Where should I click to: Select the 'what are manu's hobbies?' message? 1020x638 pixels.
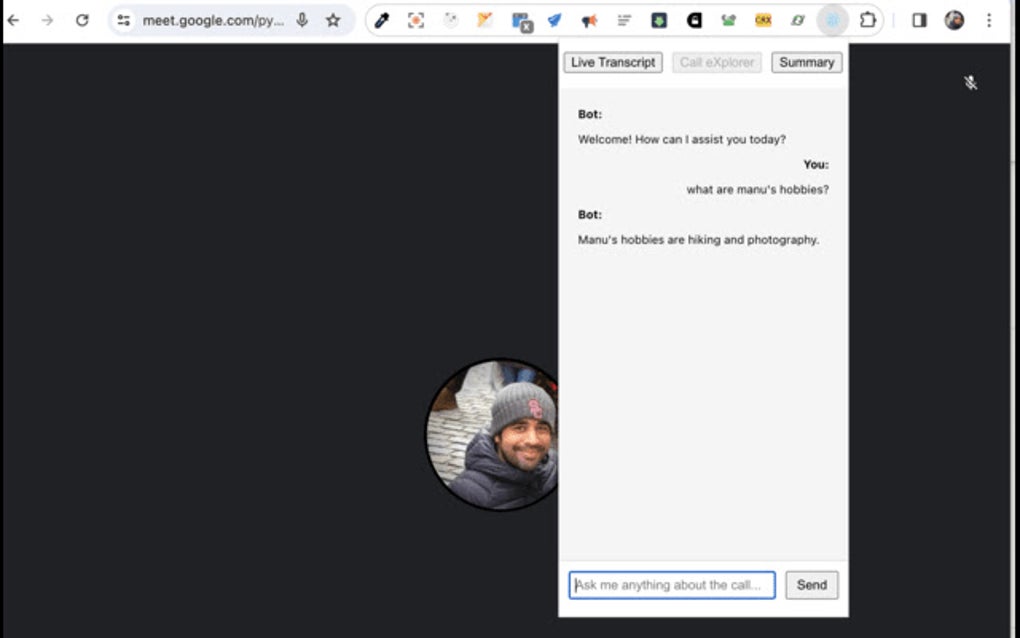(758, 189)
